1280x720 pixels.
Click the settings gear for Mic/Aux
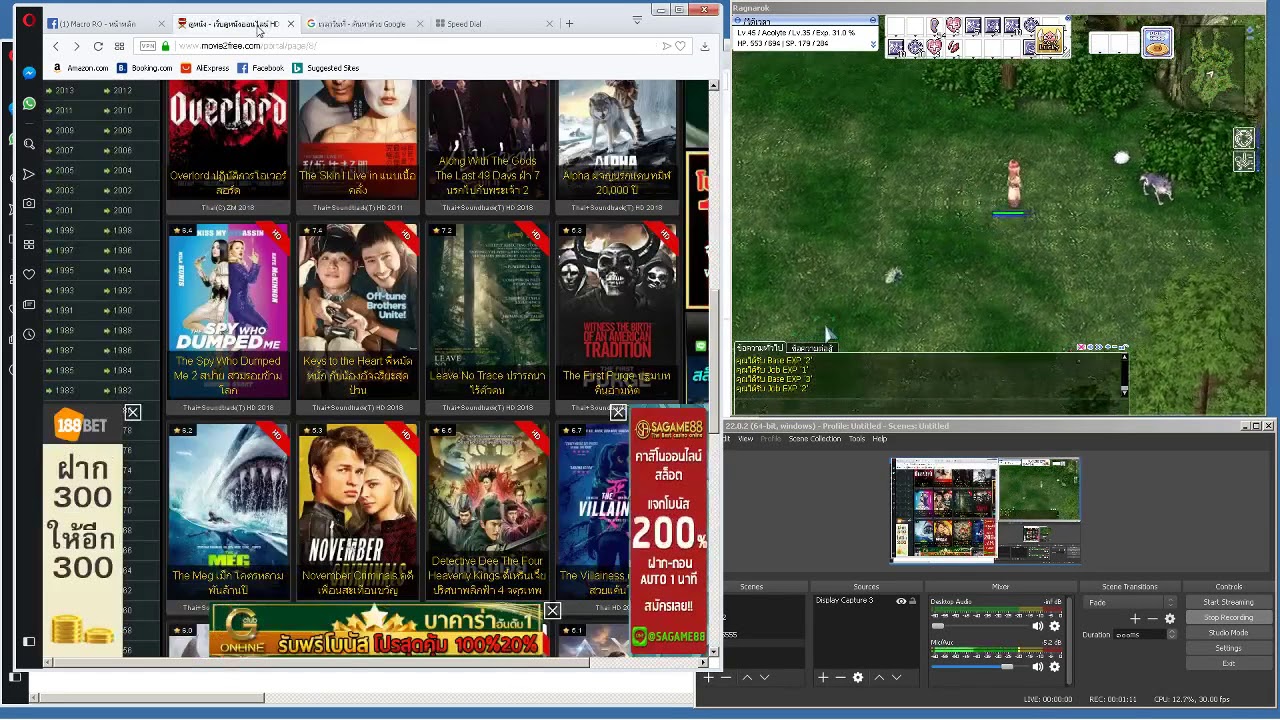tap(1054, 667)
